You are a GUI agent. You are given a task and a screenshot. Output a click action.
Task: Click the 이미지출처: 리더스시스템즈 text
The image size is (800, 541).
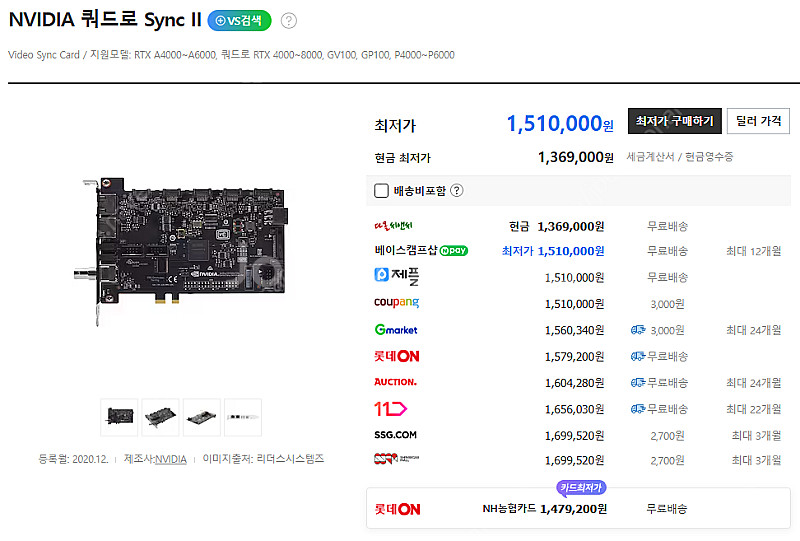point(263,459)
